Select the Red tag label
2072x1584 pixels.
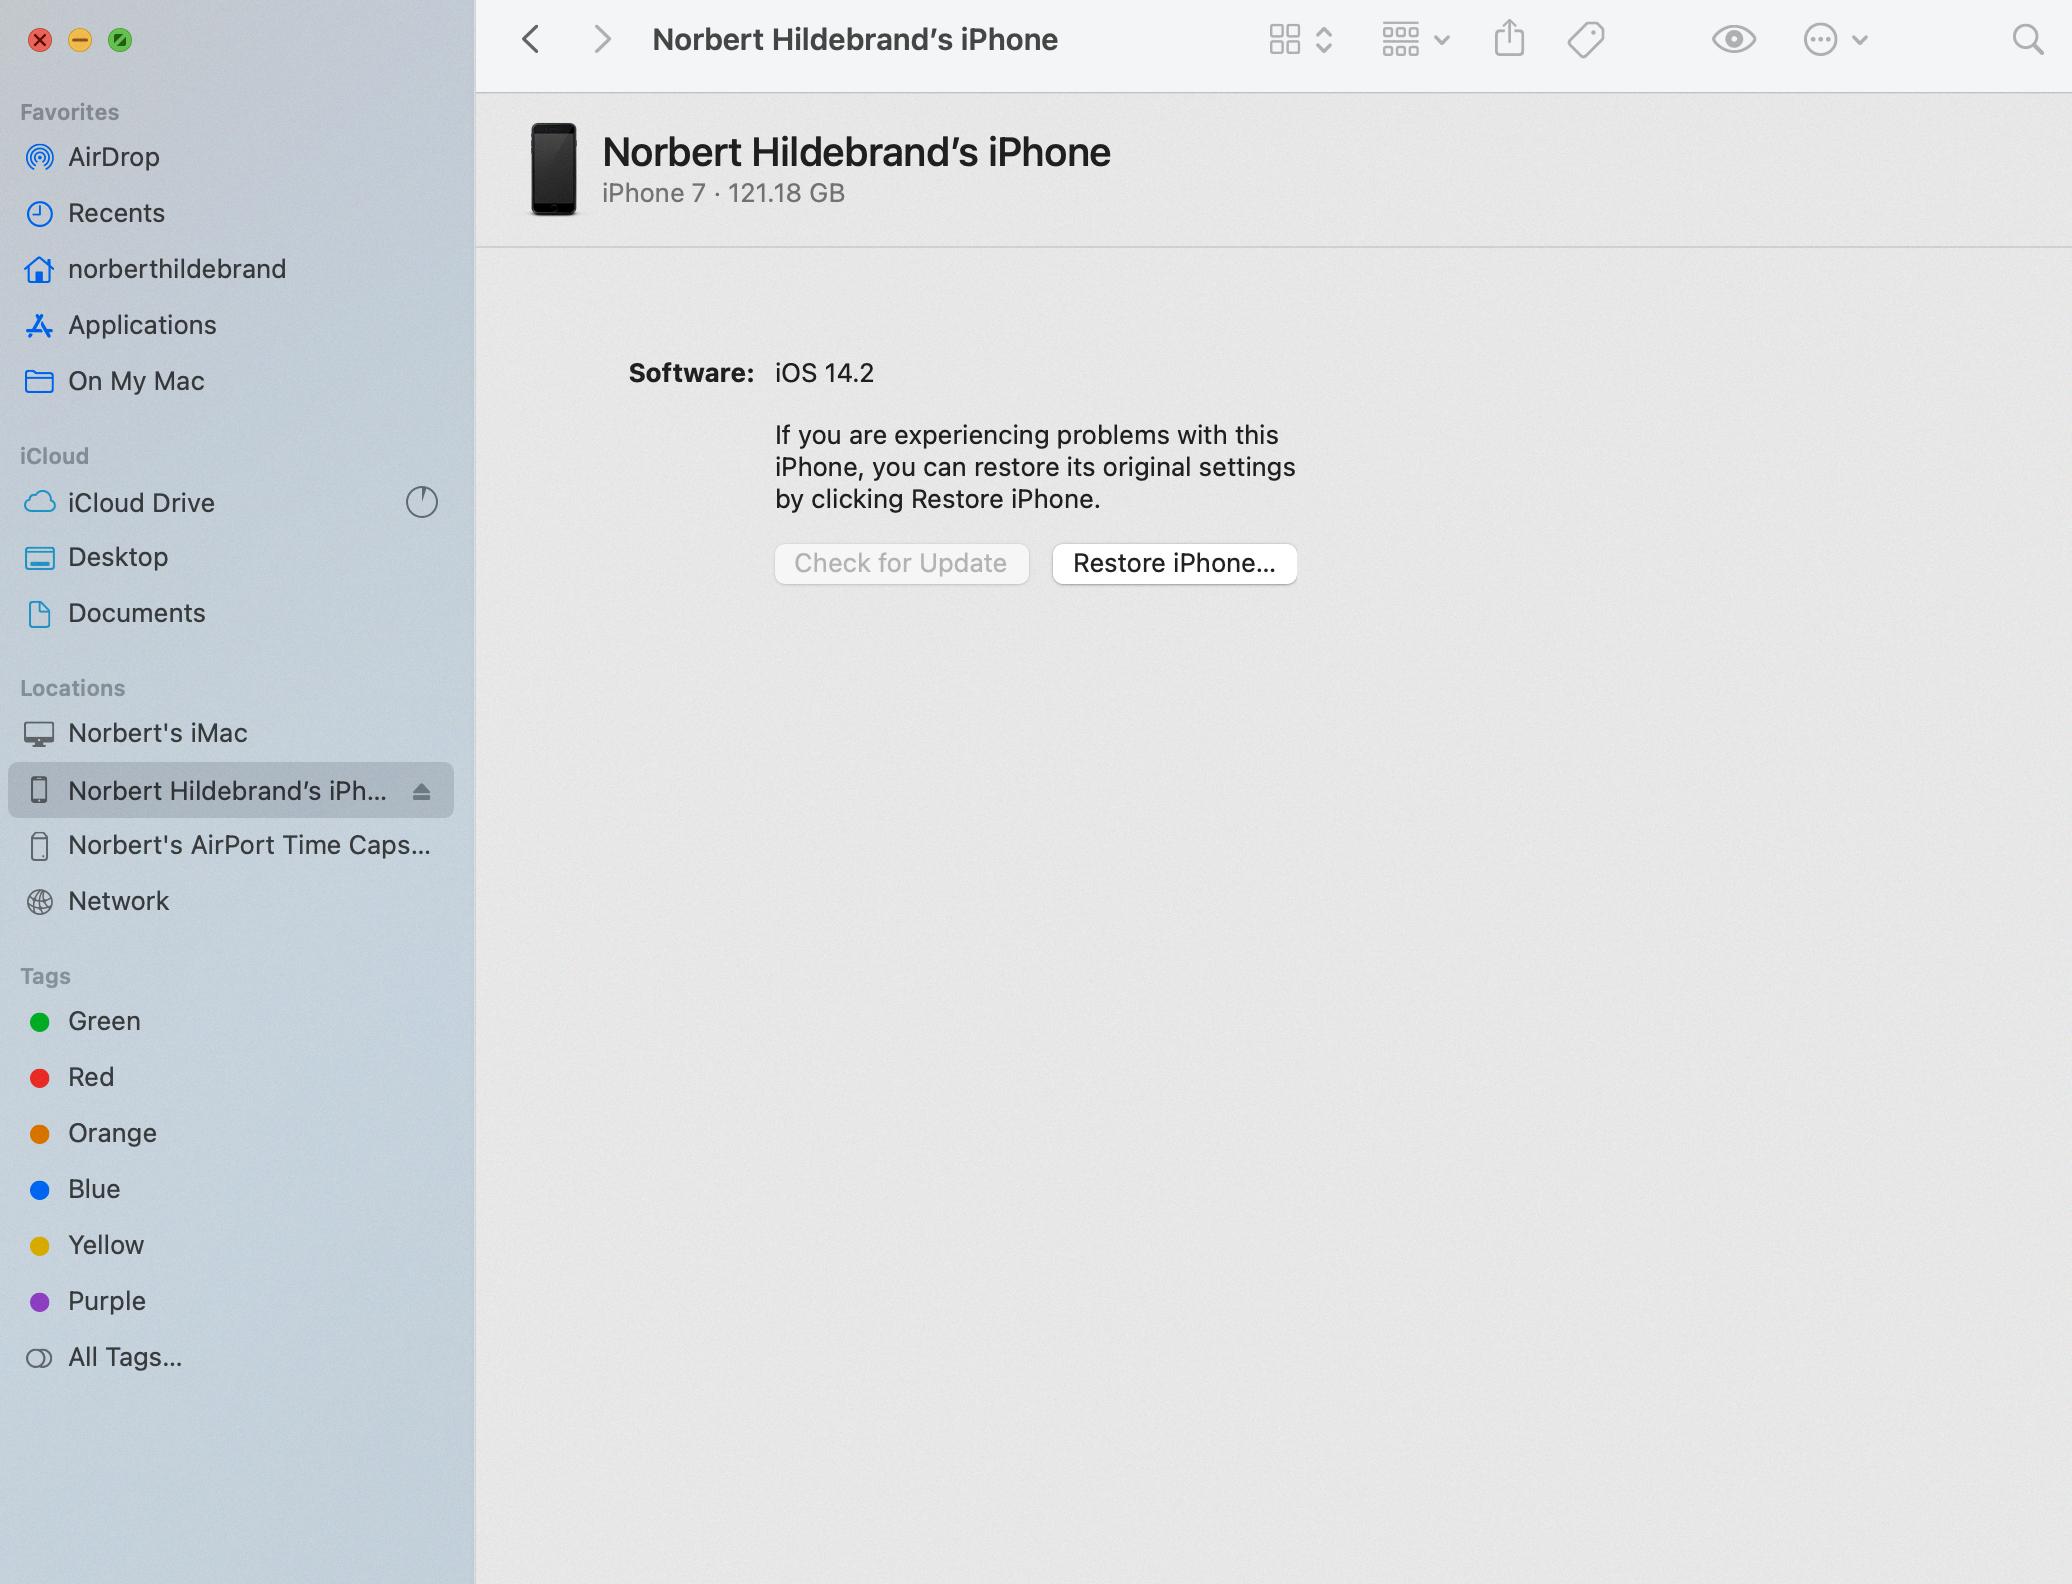pyautogui.click(x=91, y=1077)
